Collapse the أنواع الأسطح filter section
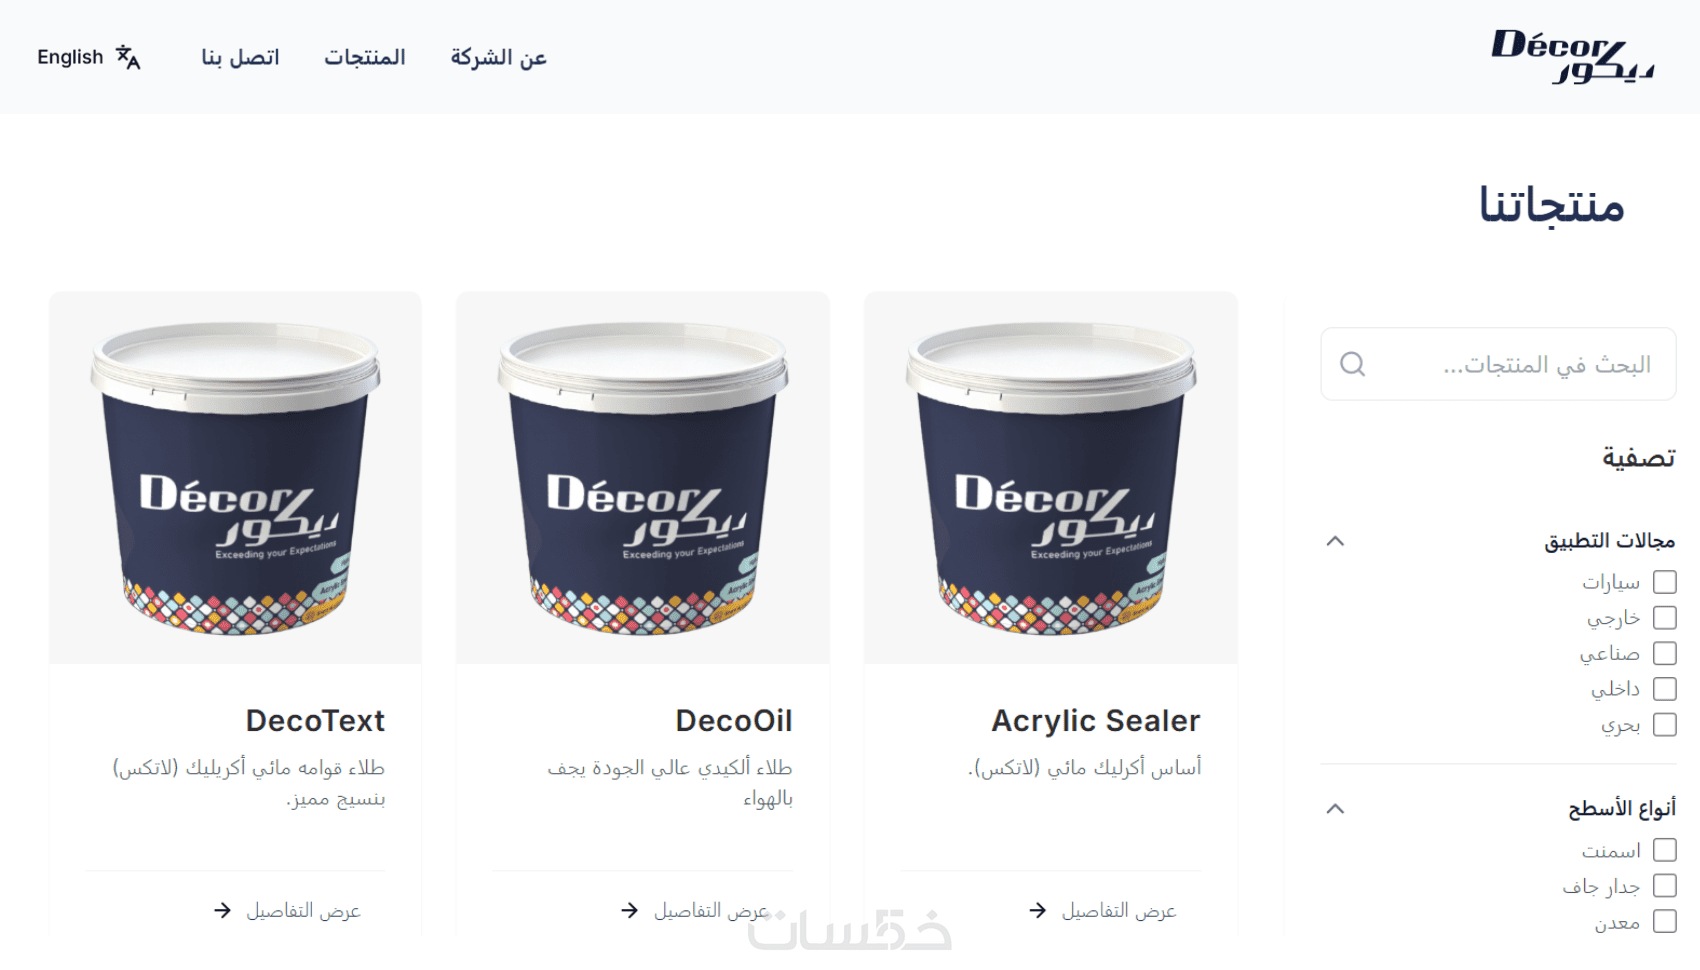The height and width of the screenshot is (970, 1700). click(x=1335, y=808)
